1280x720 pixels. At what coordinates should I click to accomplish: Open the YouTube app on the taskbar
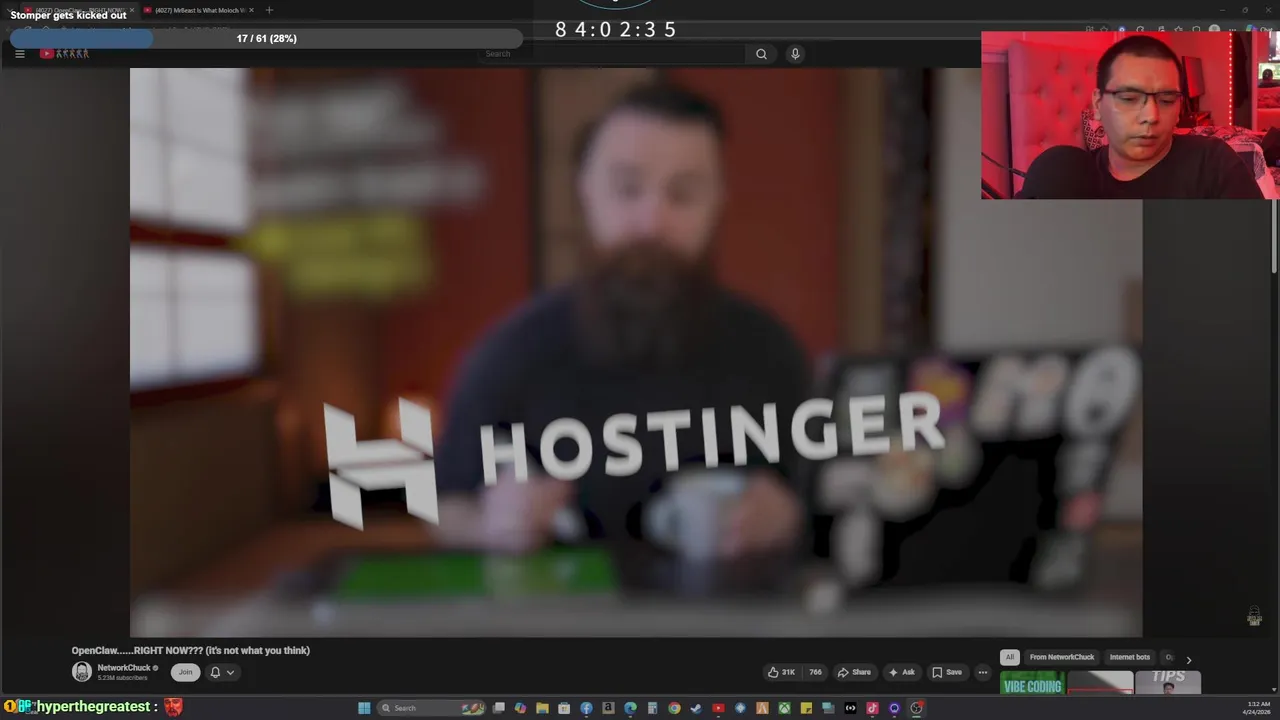718,708
